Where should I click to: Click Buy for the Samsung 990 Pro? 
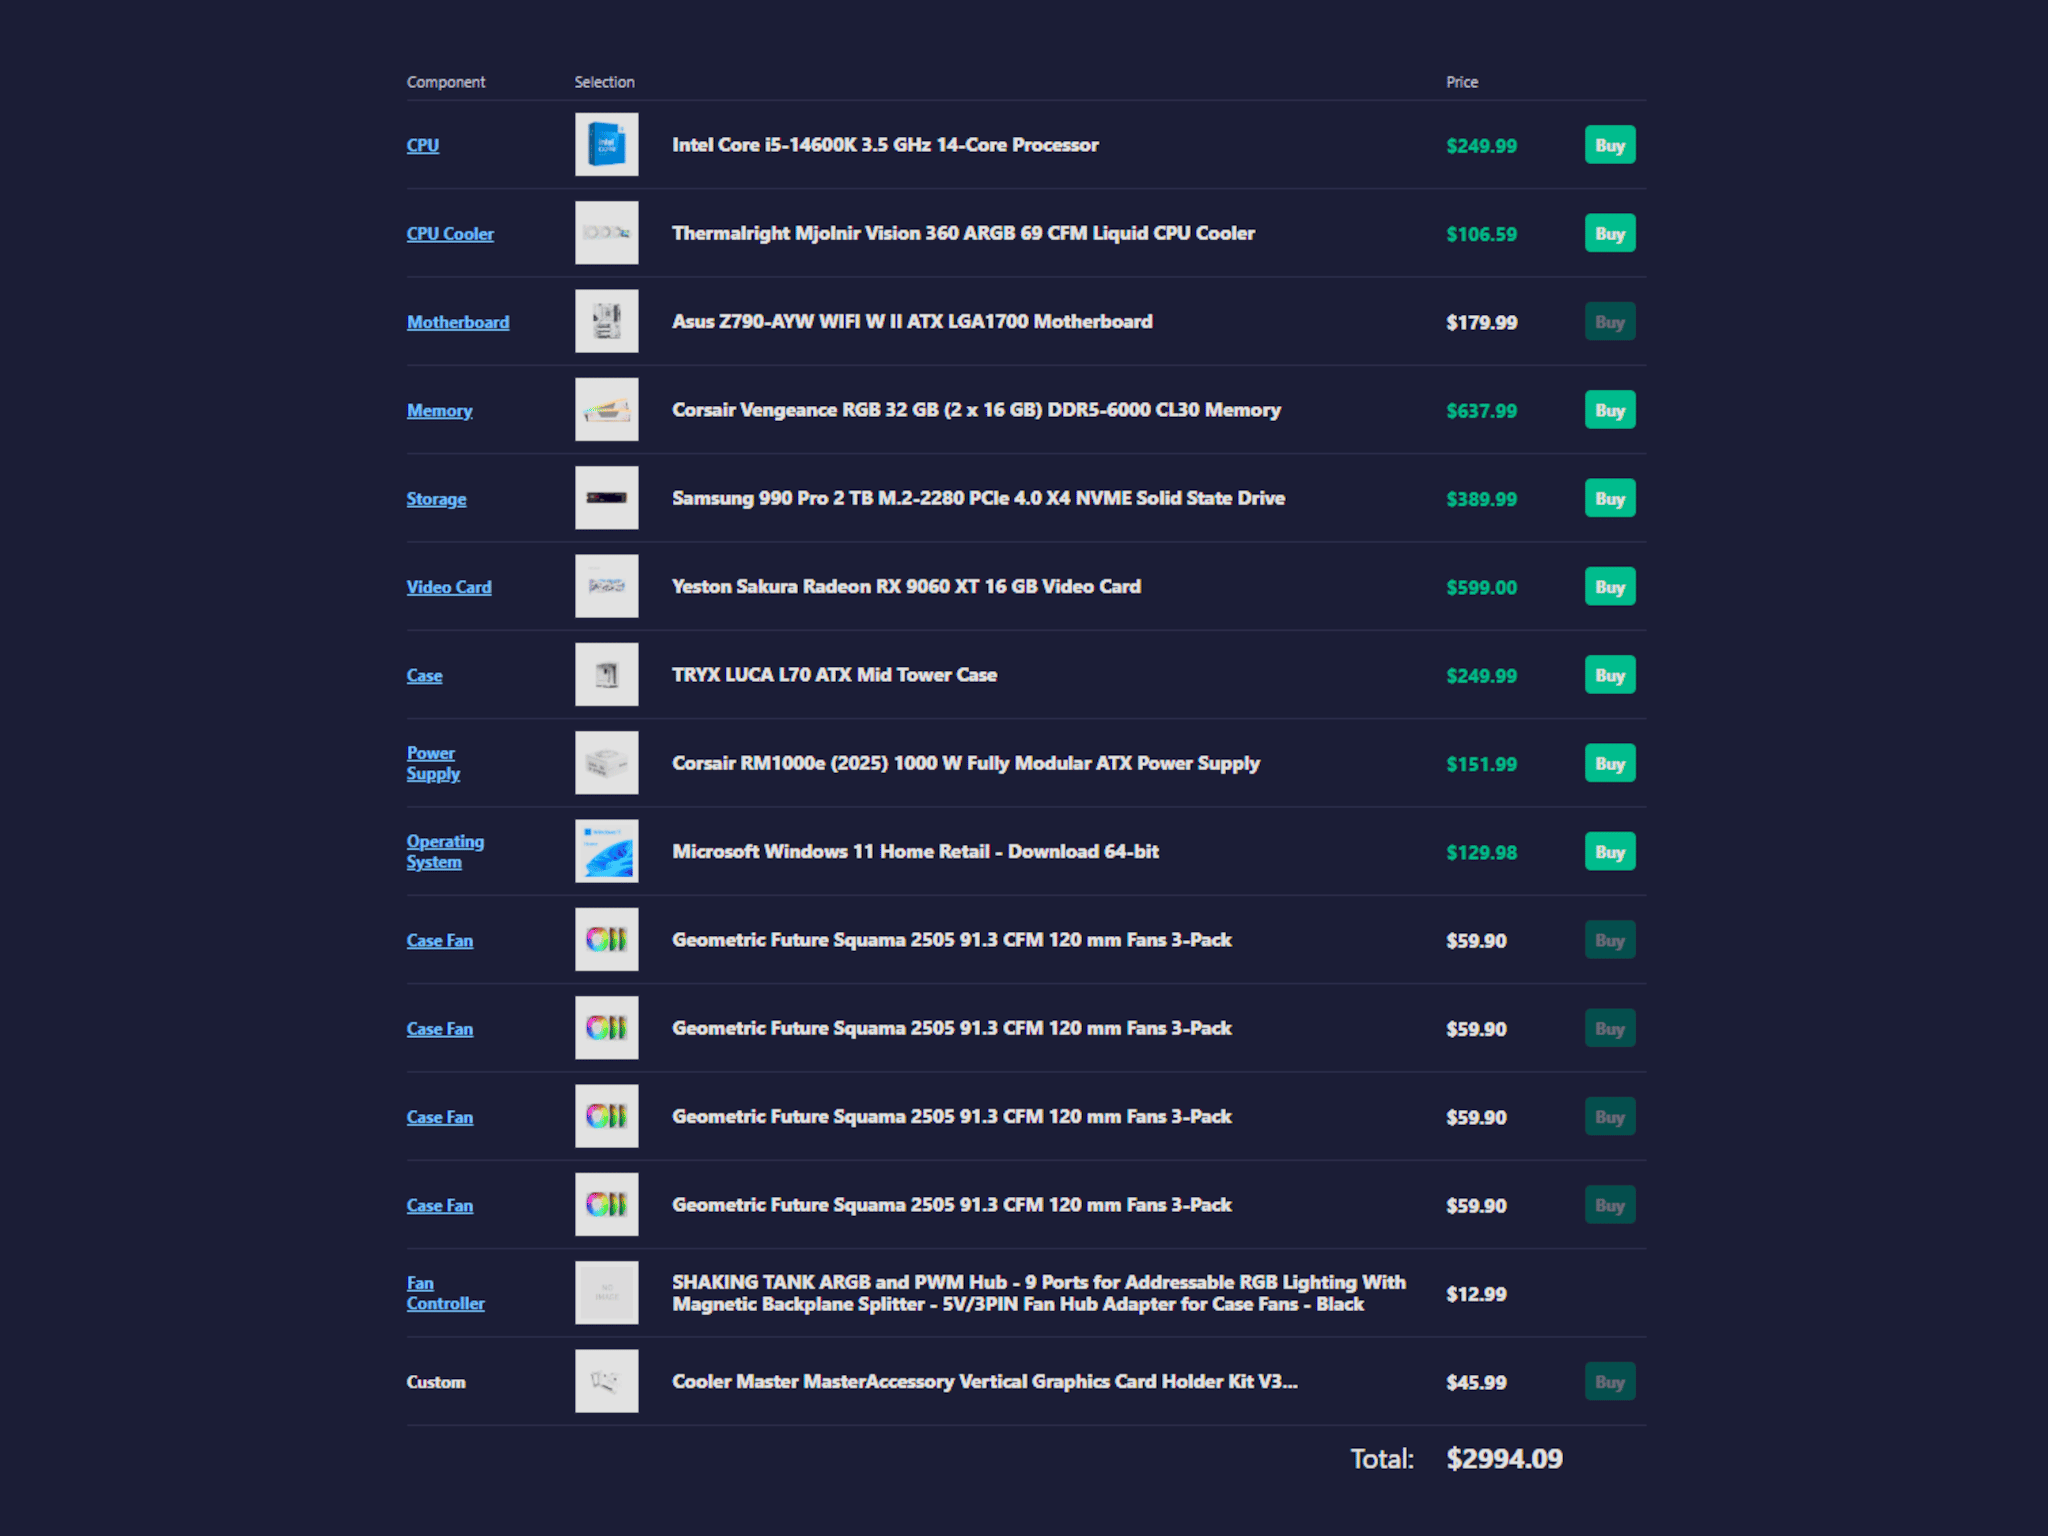[x=1610, y=498]
